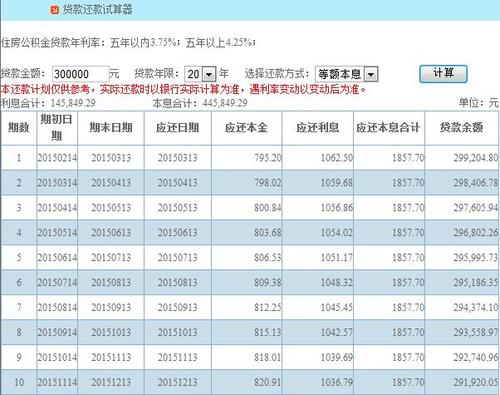
Task: Select the 利息合计 value 145,849.29
Action: [x=73, y=103]
